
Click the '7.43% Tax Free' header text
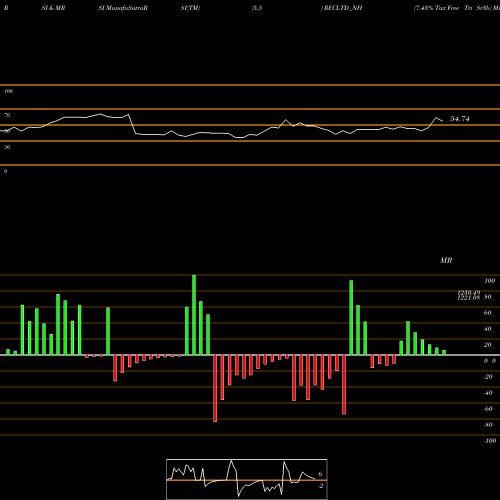click(x=436, y=8)
